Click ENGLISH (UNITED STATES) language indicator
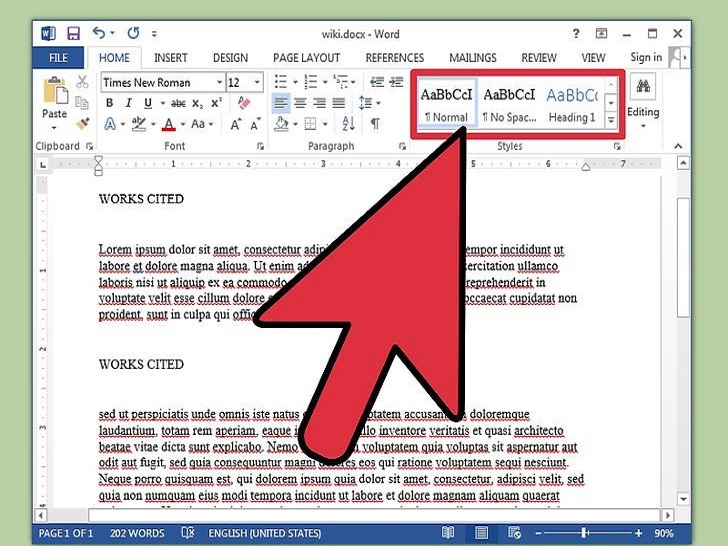This screenshot has height=546, width=728. point(265,533)
